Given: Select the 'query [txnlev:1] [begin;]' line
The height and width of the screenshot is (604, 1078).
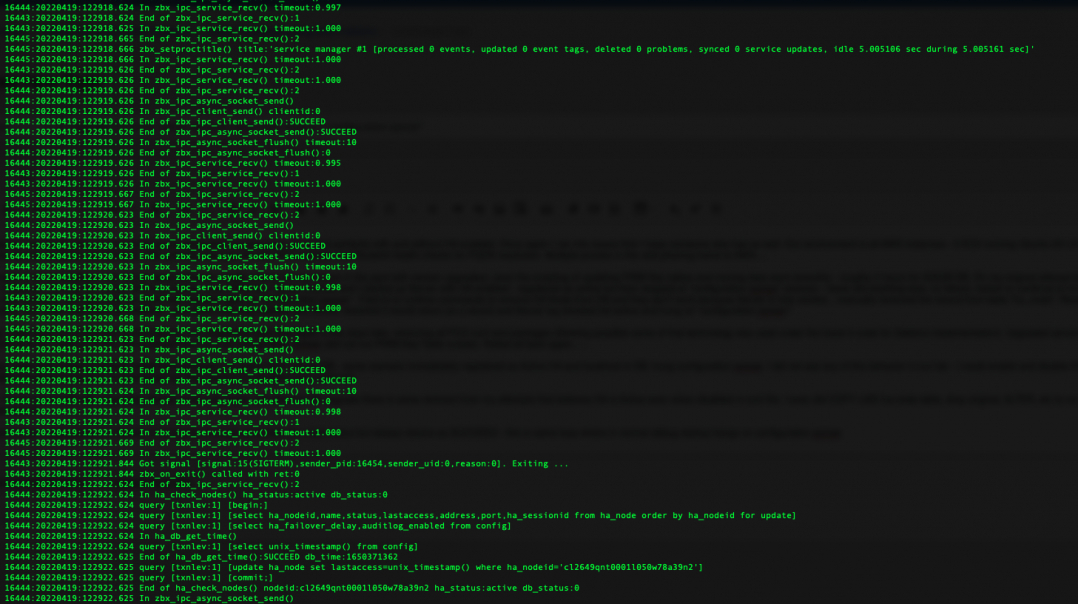Looking at the screenshot, I should point(136,504).
